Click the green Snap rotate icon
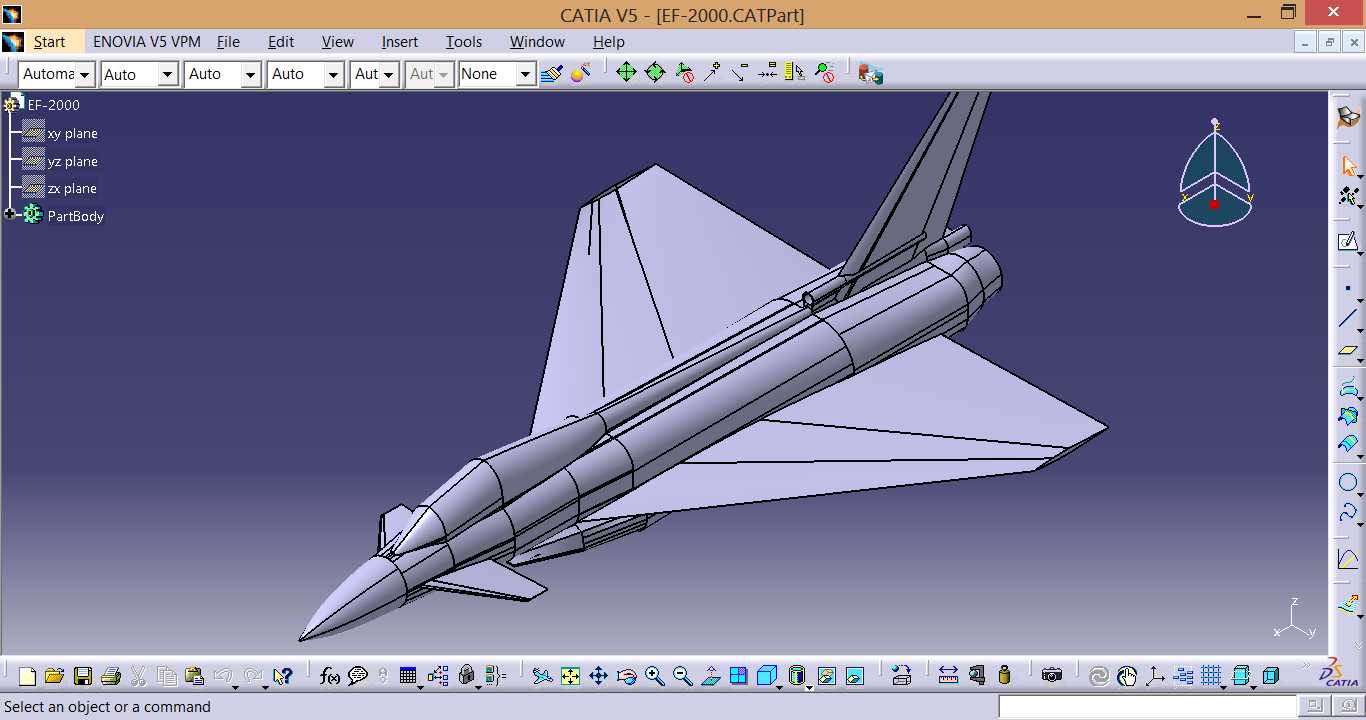 point(655,73)
